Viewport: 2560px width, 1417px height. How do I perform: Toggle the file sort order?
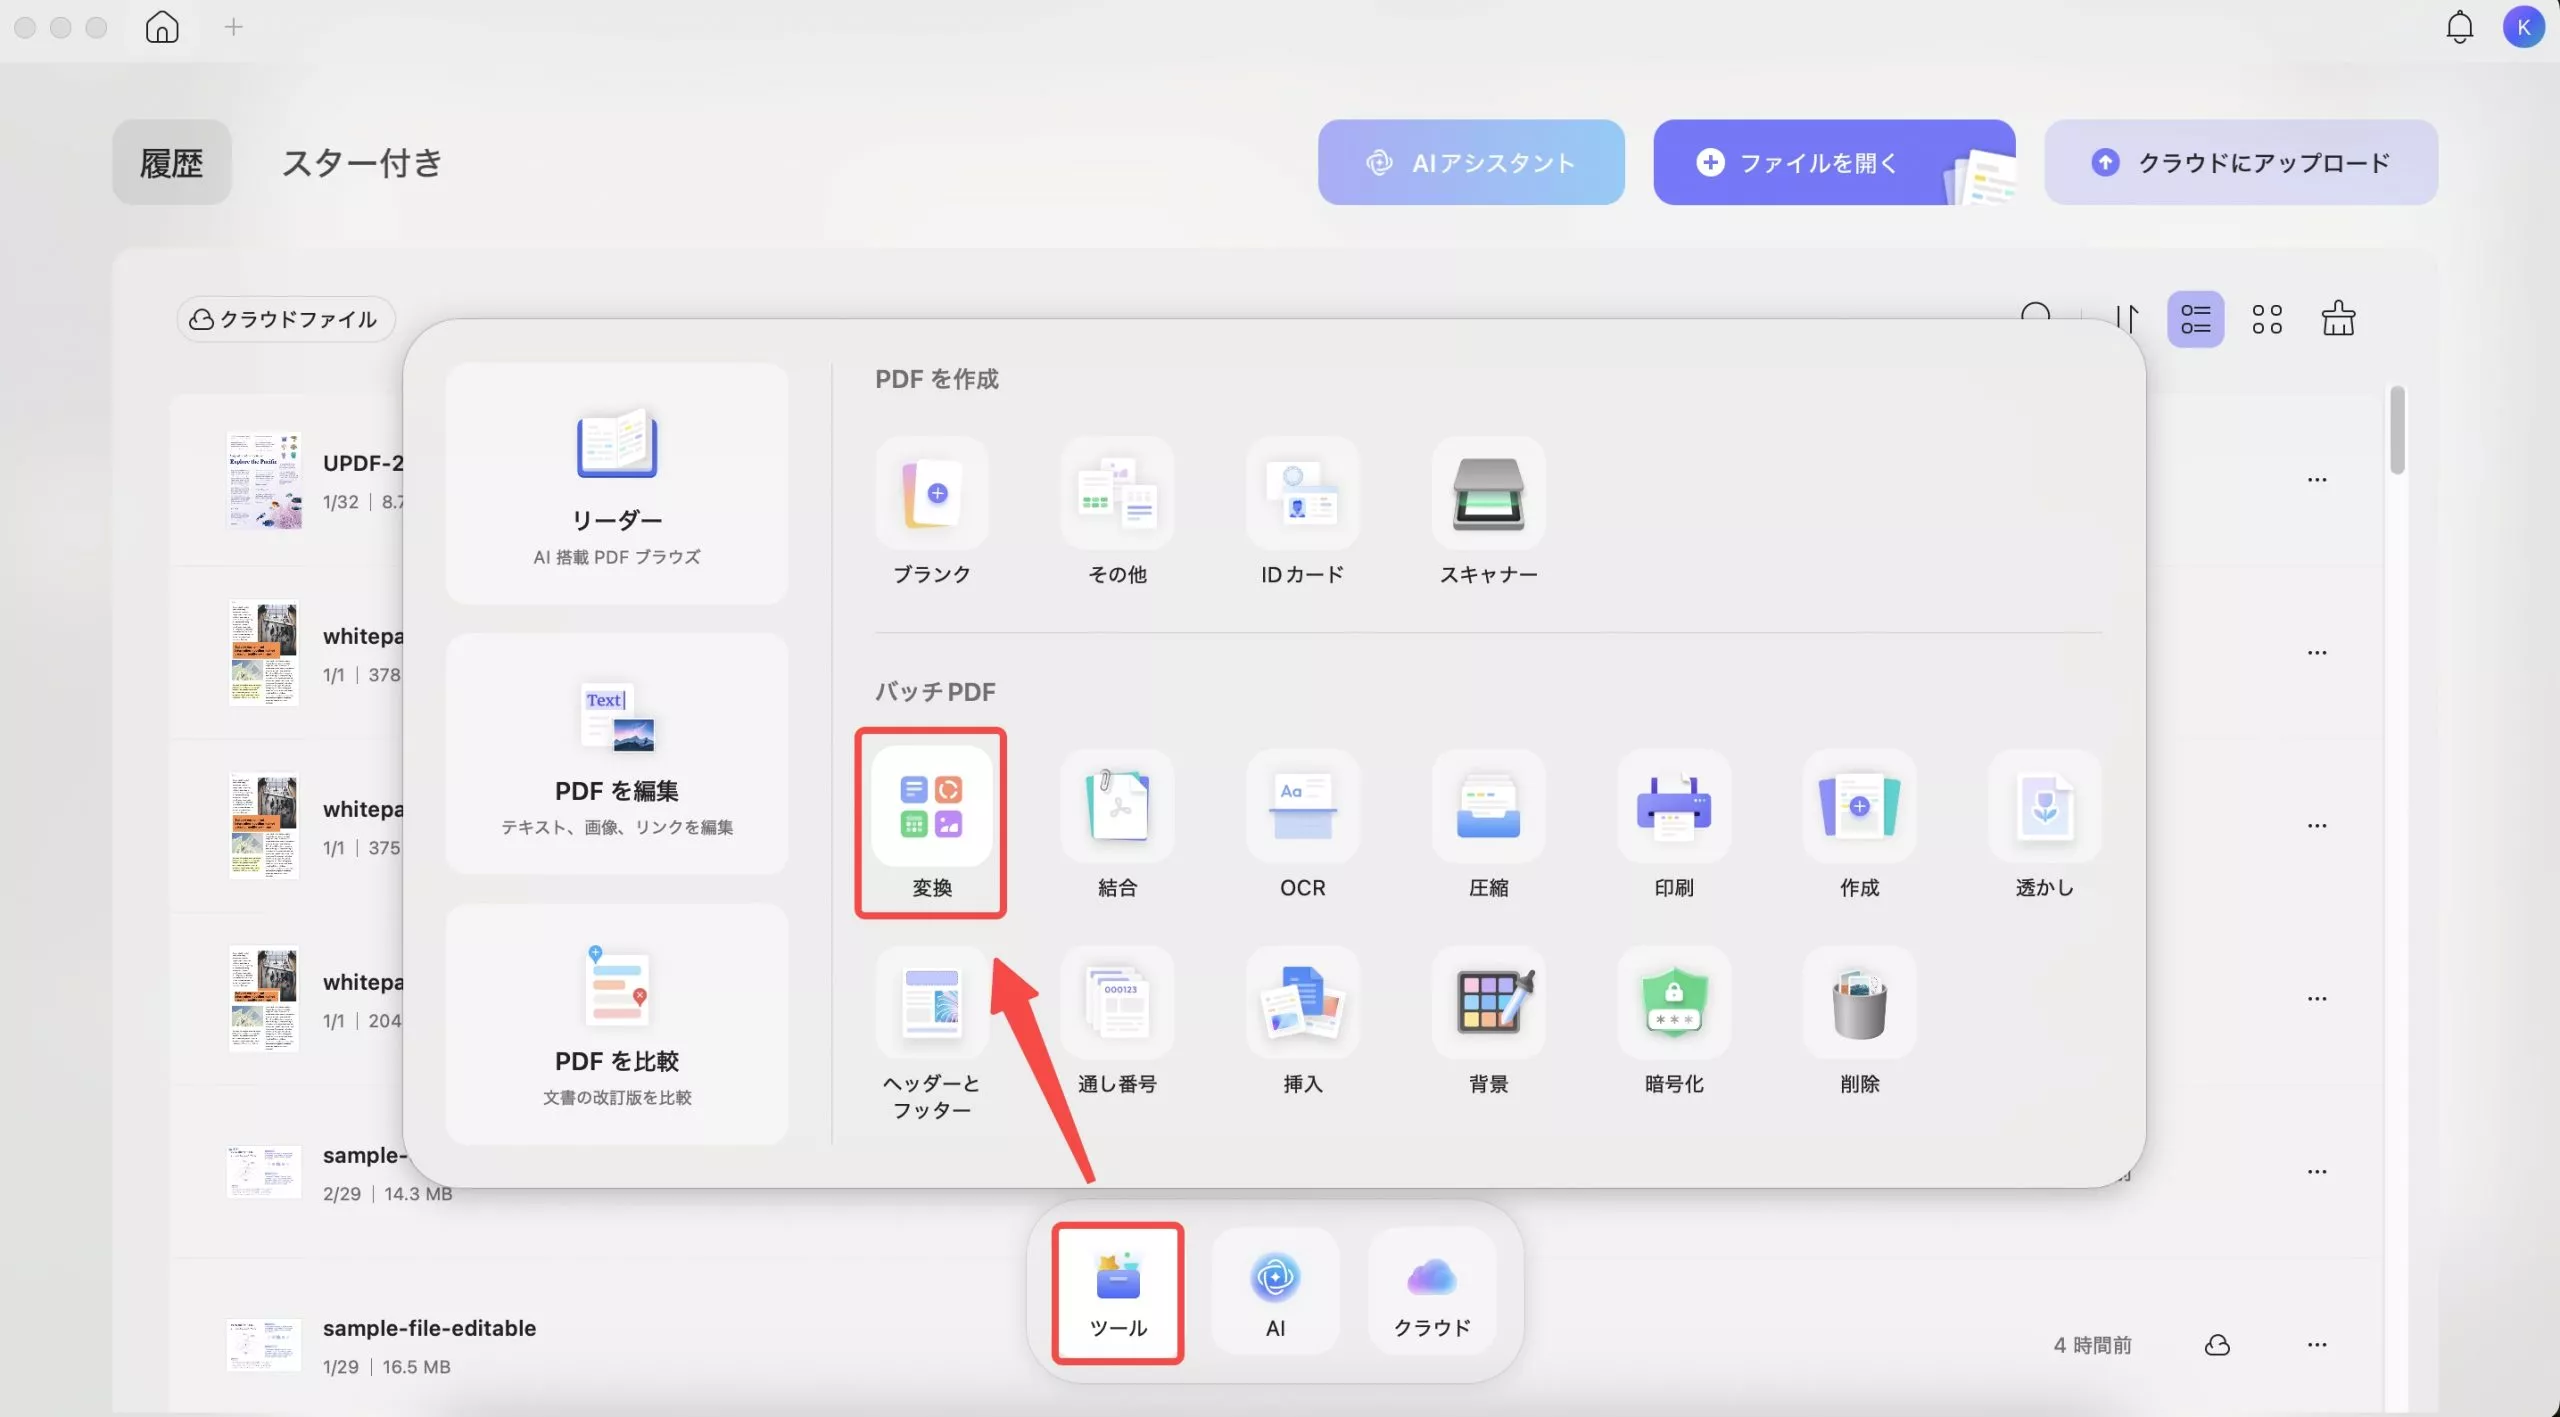[2127, 318]
